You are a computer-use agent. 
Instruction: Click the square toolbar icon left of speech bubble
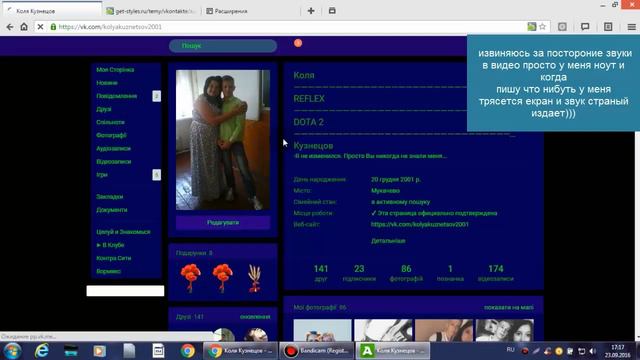(562, 27)
